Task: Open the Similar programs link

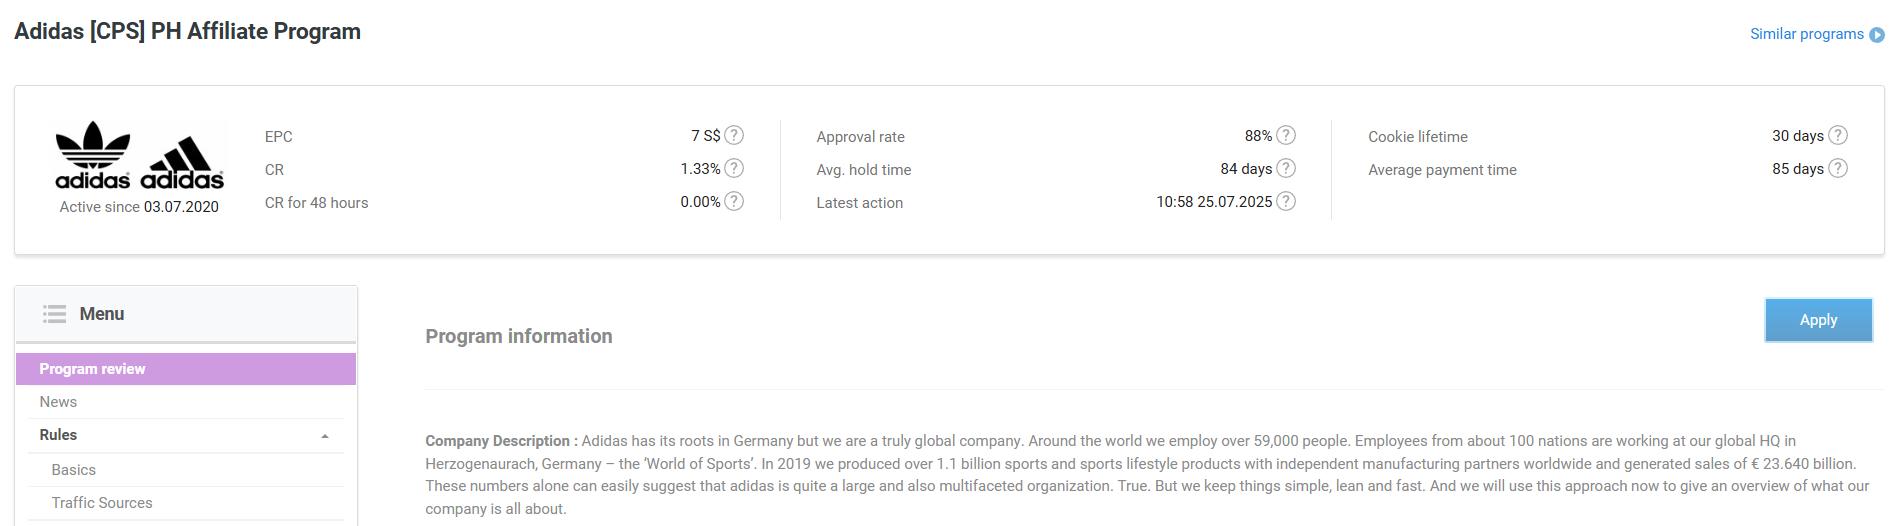Action: coord(1807,34)
